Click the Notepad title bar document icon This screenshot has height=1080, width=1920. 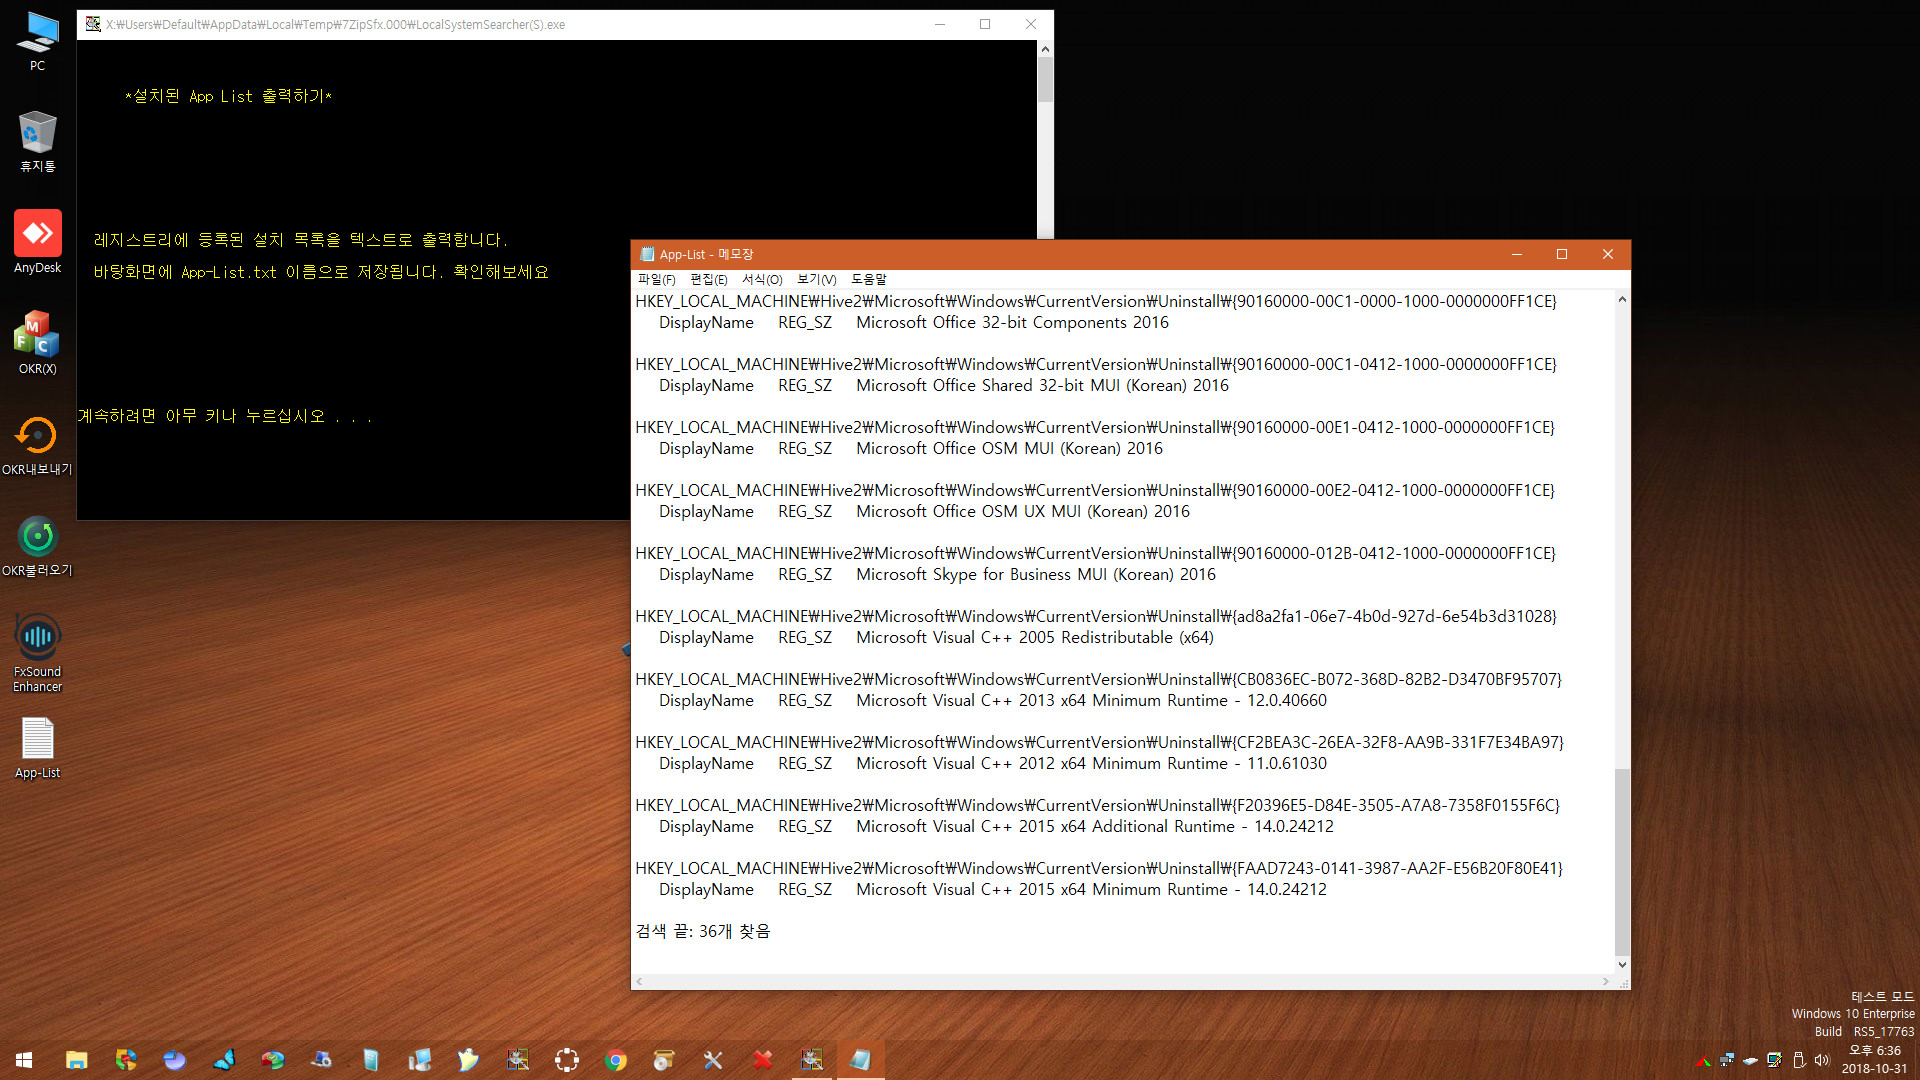[x=647, y=254]
